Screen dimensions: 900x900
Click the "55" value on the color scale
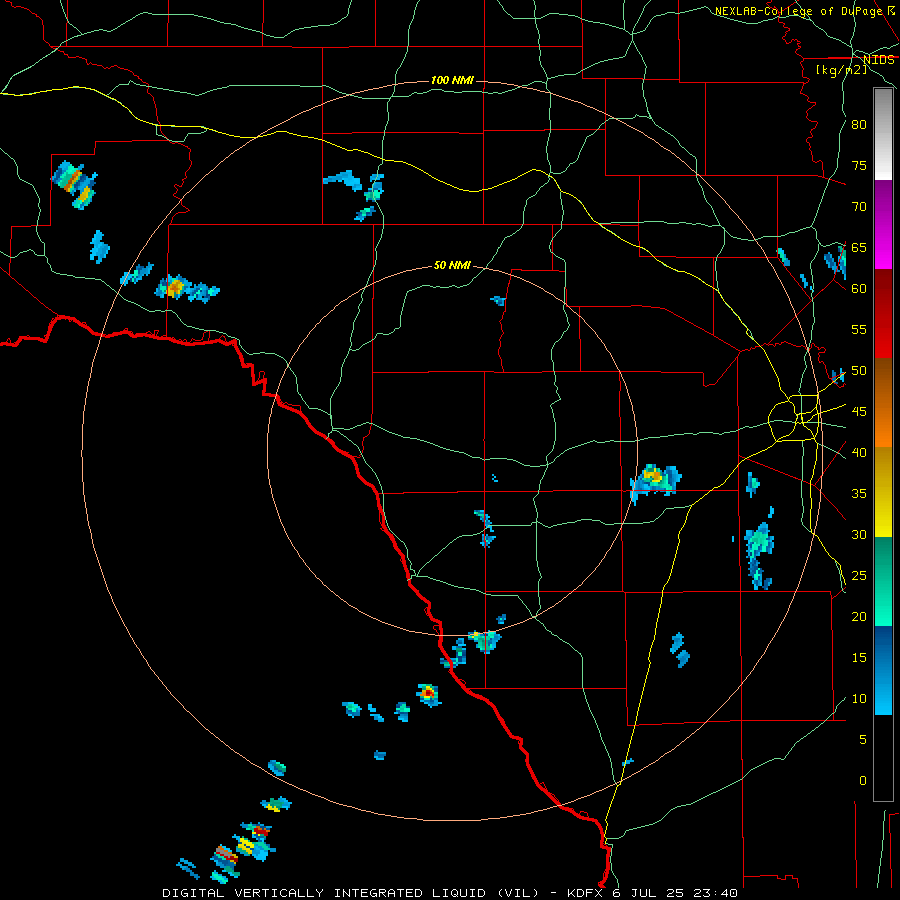[859, 330]
